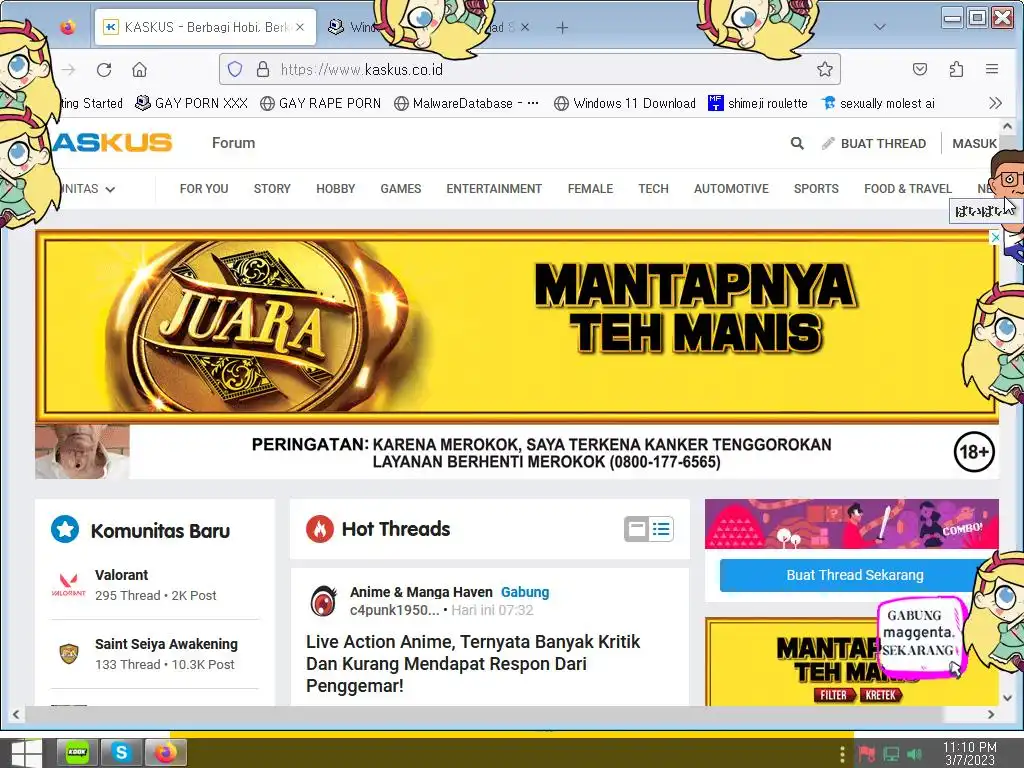This screenshot has height=768, width=1024.
Task: Click the Komunitas Baru star icon
Action: (x=65, y=529)
